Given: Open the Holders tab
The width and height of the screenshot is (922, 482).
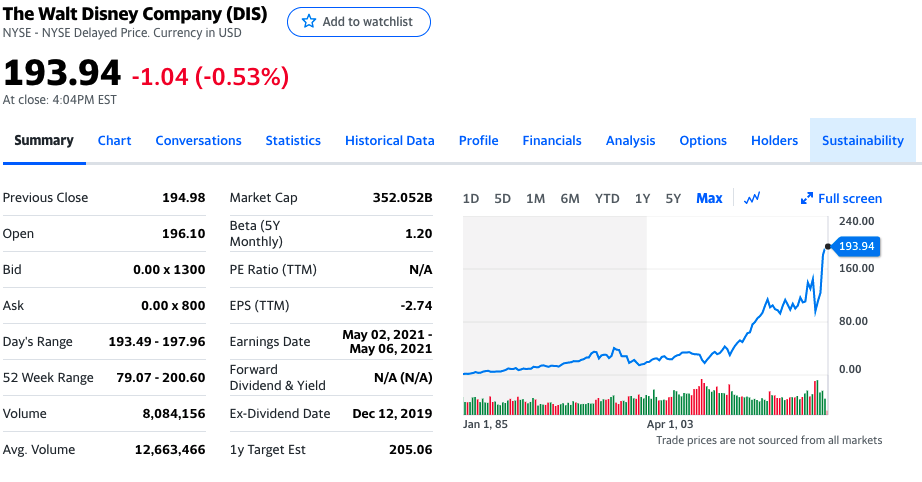Looking at the screenshot, I should [774, 140].
